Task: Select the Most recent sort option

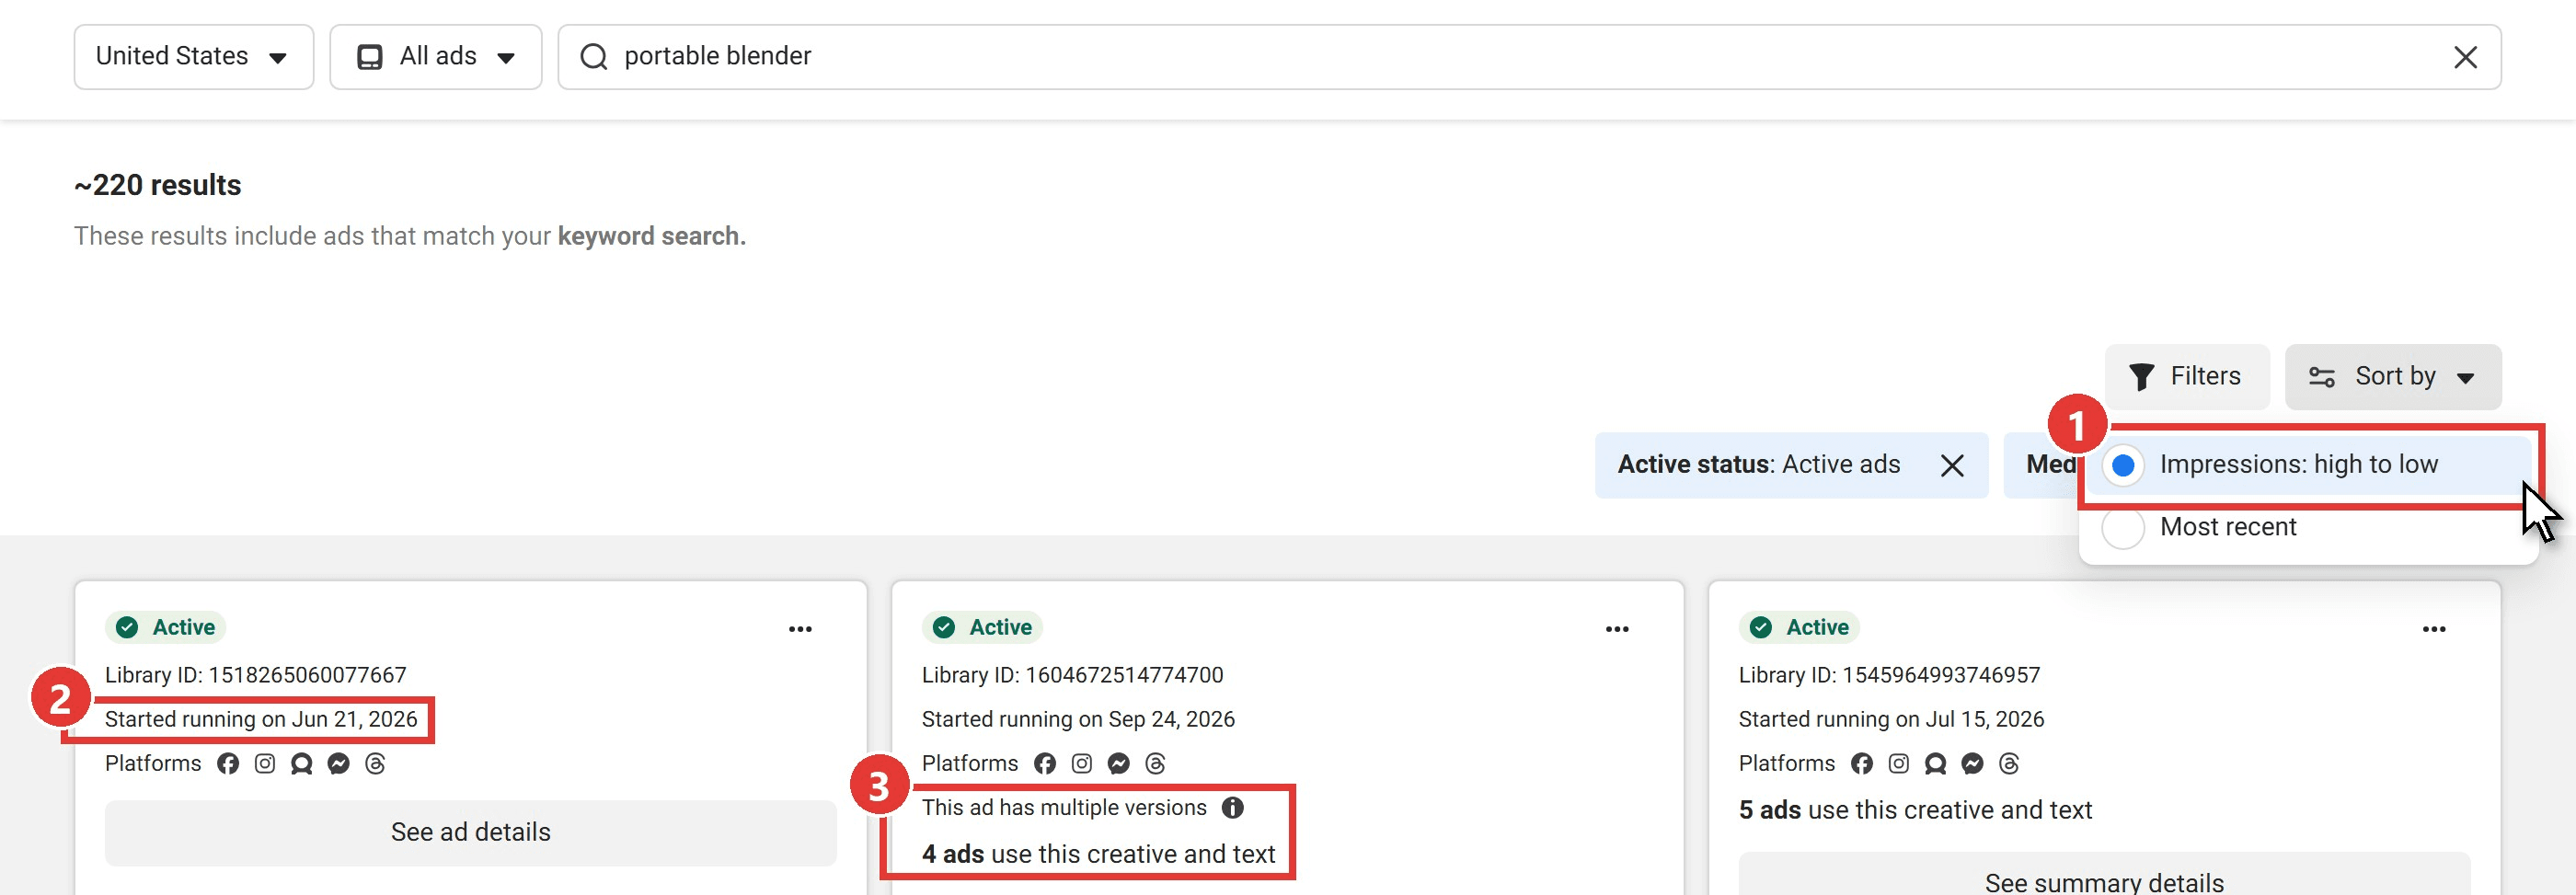Action: point(2308,527)
